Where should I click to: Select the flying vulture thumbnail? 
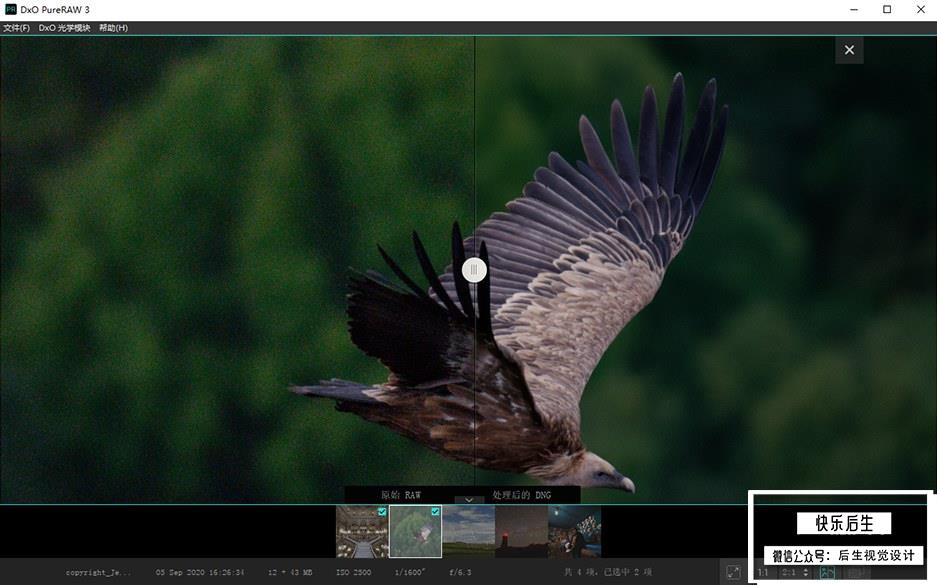point(415,531)
